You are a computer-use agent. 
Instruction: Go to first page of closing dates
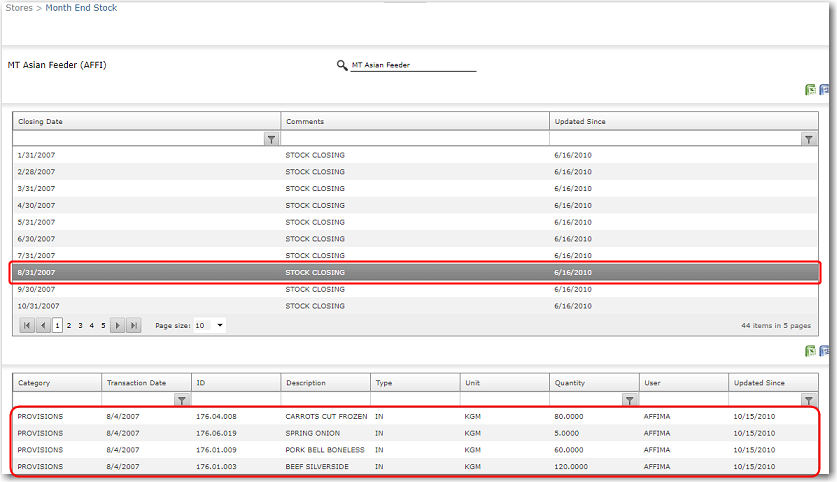27,325
